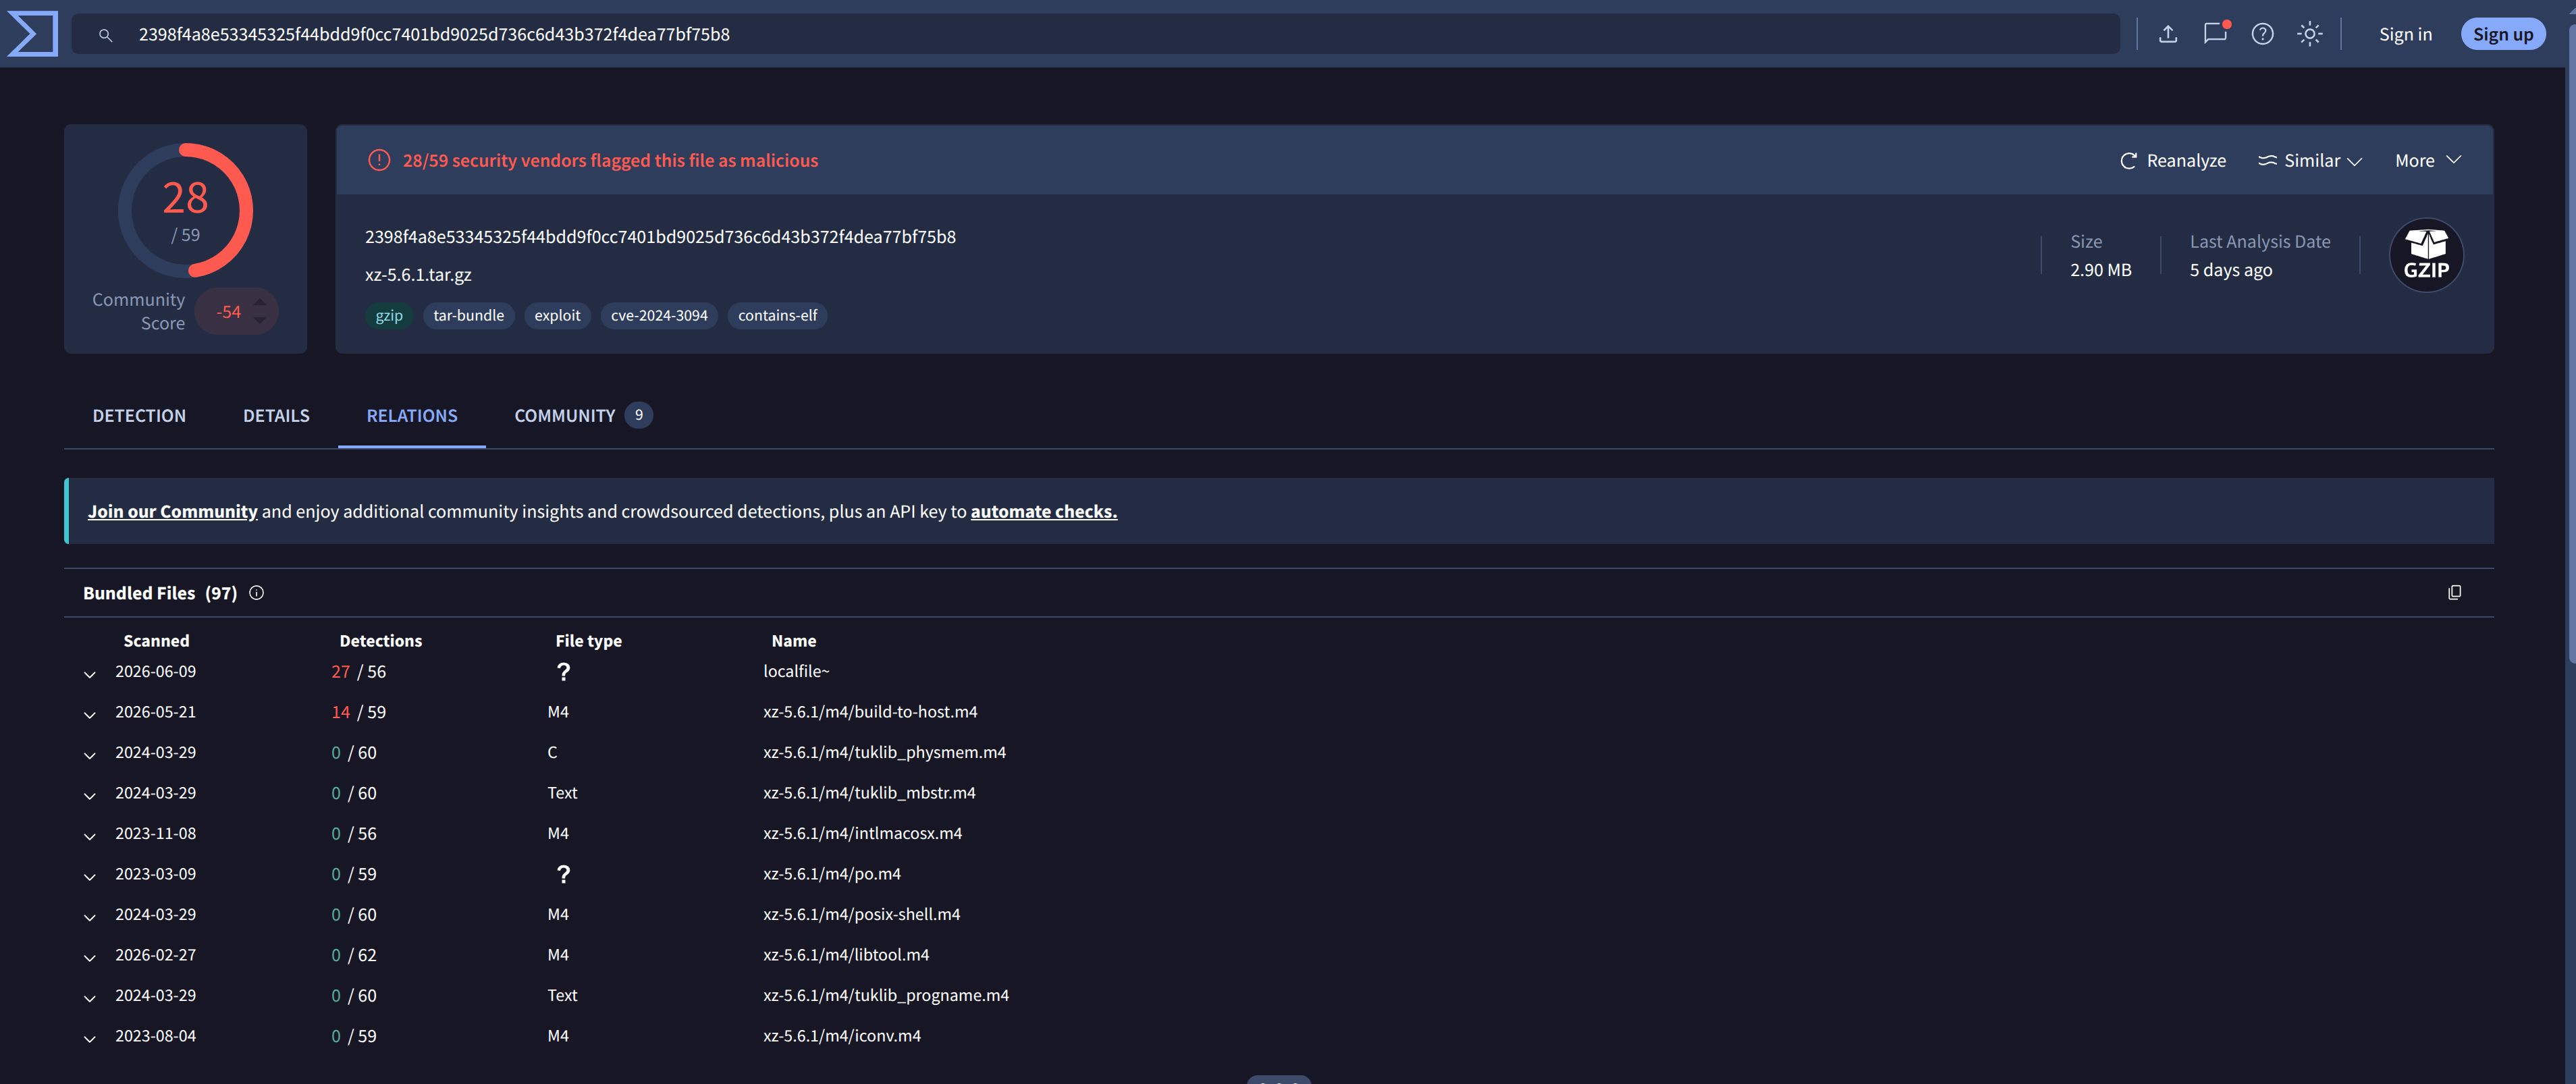Click the GZIP file type icon
This screenshot has height=1084, width=2576.
(2426, 255)
